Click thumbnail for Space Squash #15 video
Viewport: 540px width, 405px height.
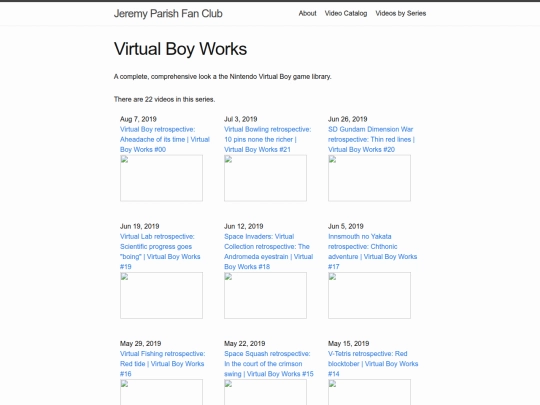tap(265, 392)
